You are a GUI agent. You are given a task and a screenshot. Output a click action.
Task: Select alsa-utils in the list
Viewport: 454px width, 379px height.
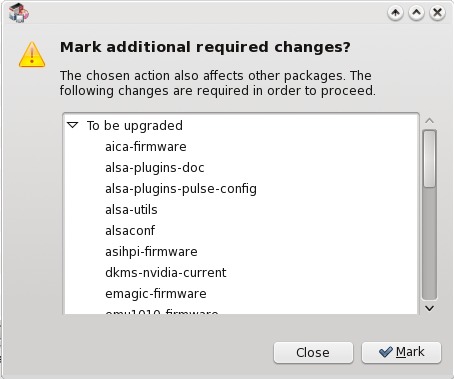tap(131, 210)
